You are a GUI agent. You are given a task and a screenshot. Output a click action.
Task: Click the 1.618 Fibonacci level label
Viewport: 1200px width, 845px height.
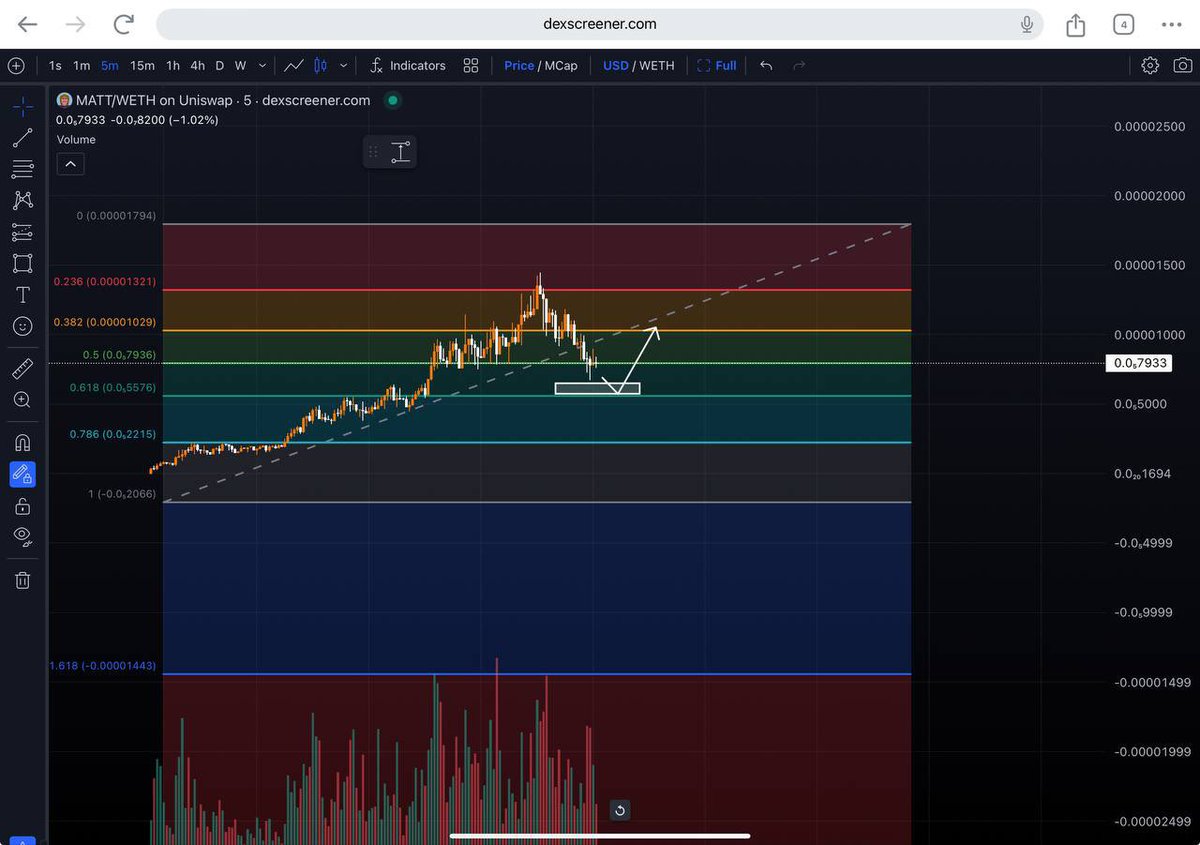(x=103, y=666)
